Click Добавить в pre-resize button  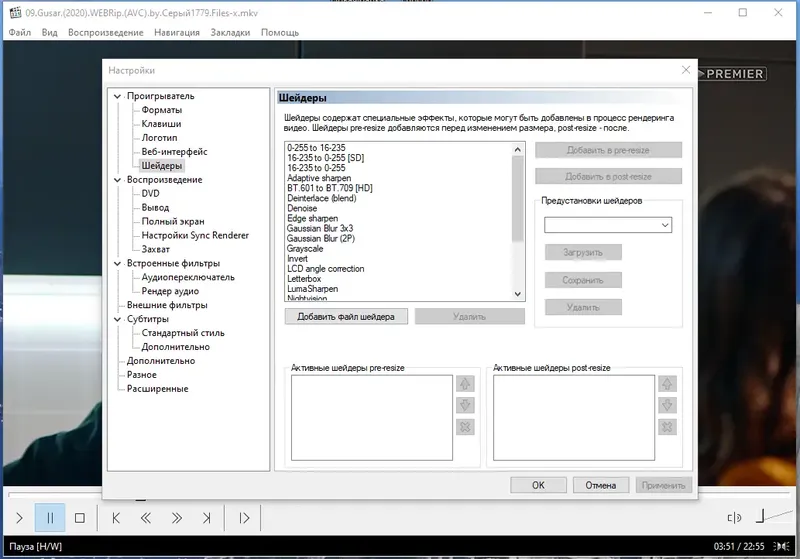(608, 150)
